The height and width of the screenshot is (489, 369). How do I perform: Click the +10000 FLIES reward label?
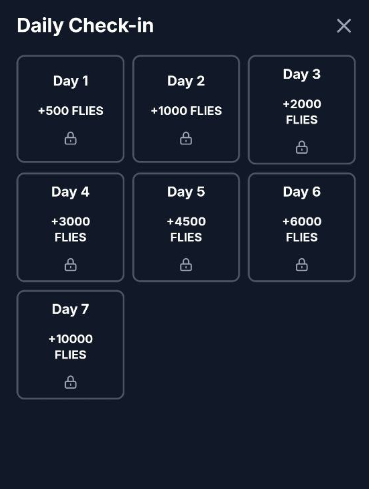click(70, 347)
